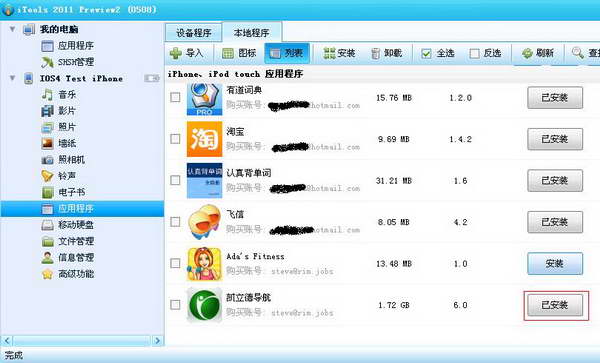This screenshot has width=600, height=363.
Task: Click 安装 button for Ada's Fitness
Action: pyautogui.click(x=555, y=263)
